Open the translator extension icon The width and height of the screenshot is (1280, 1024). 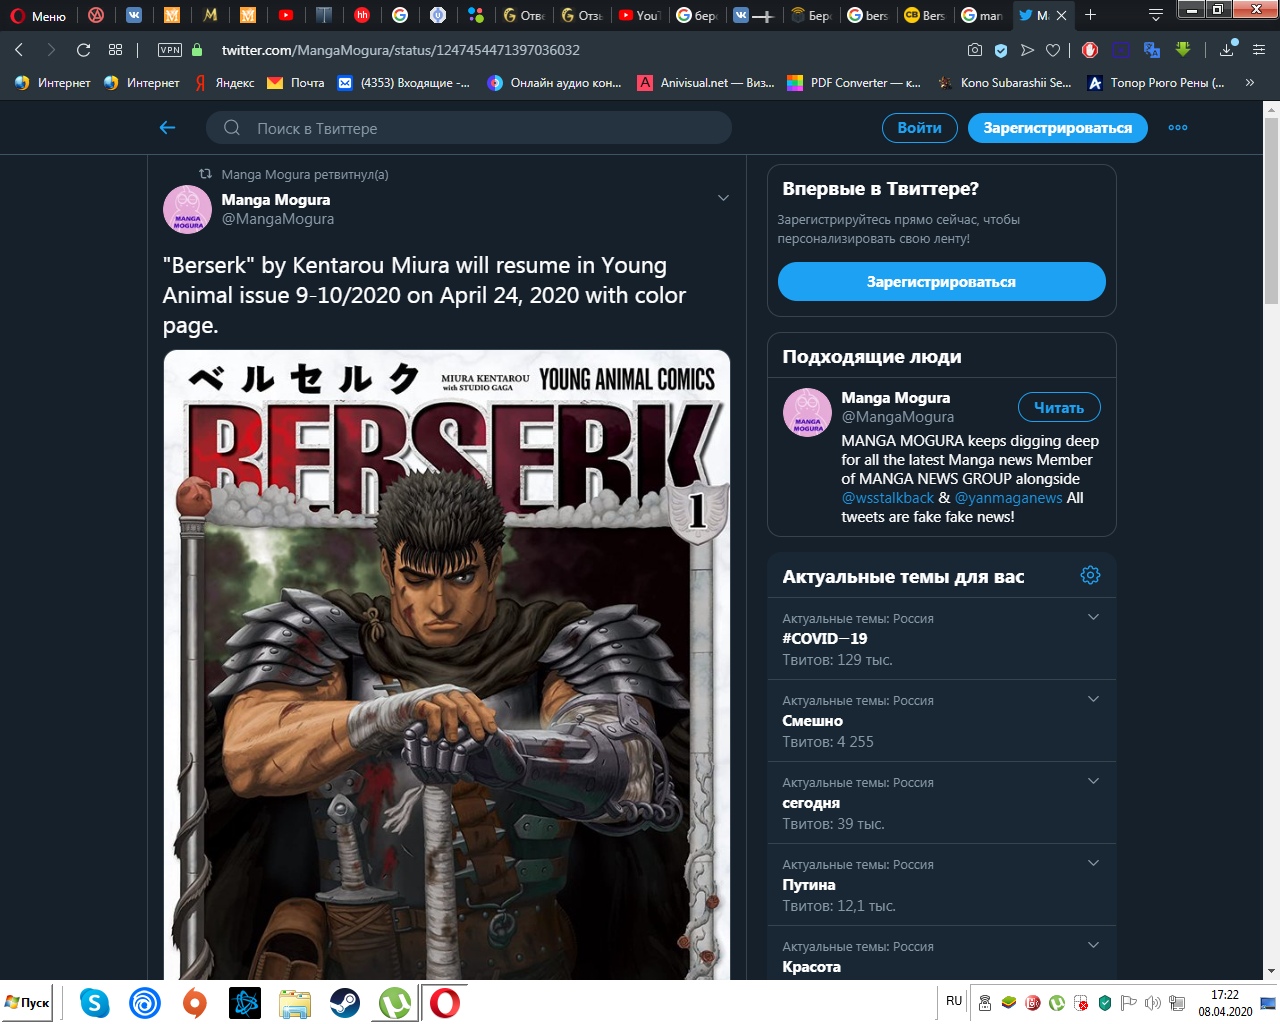pyautogui.click(x=1152, y=49)
